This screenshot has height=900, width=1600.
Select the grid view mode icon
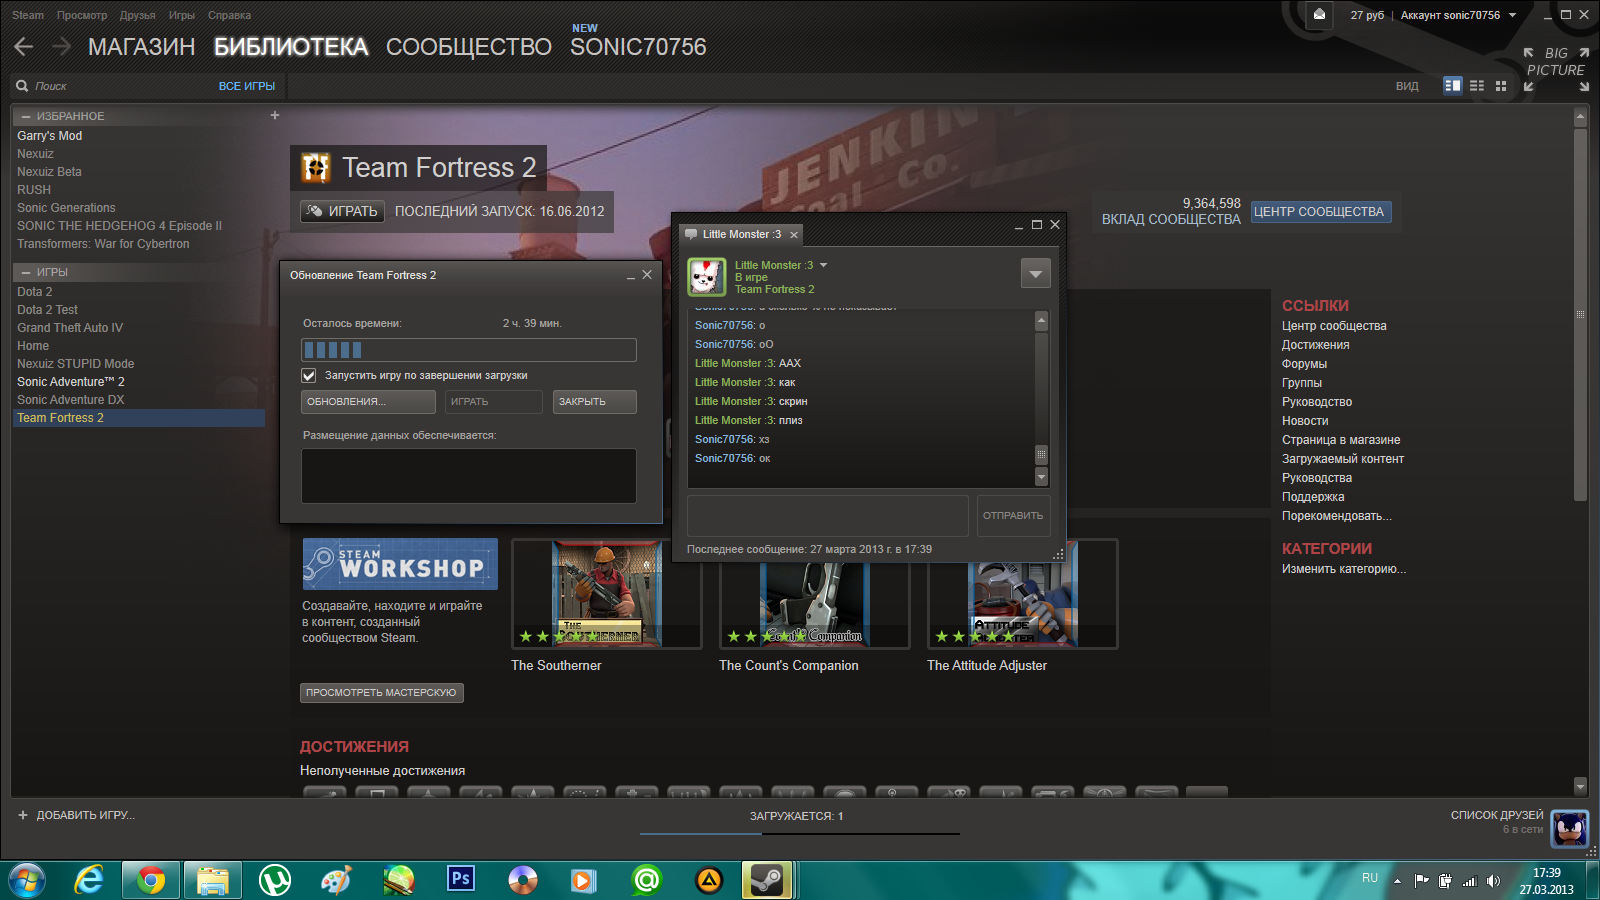tap(1501, 86)
